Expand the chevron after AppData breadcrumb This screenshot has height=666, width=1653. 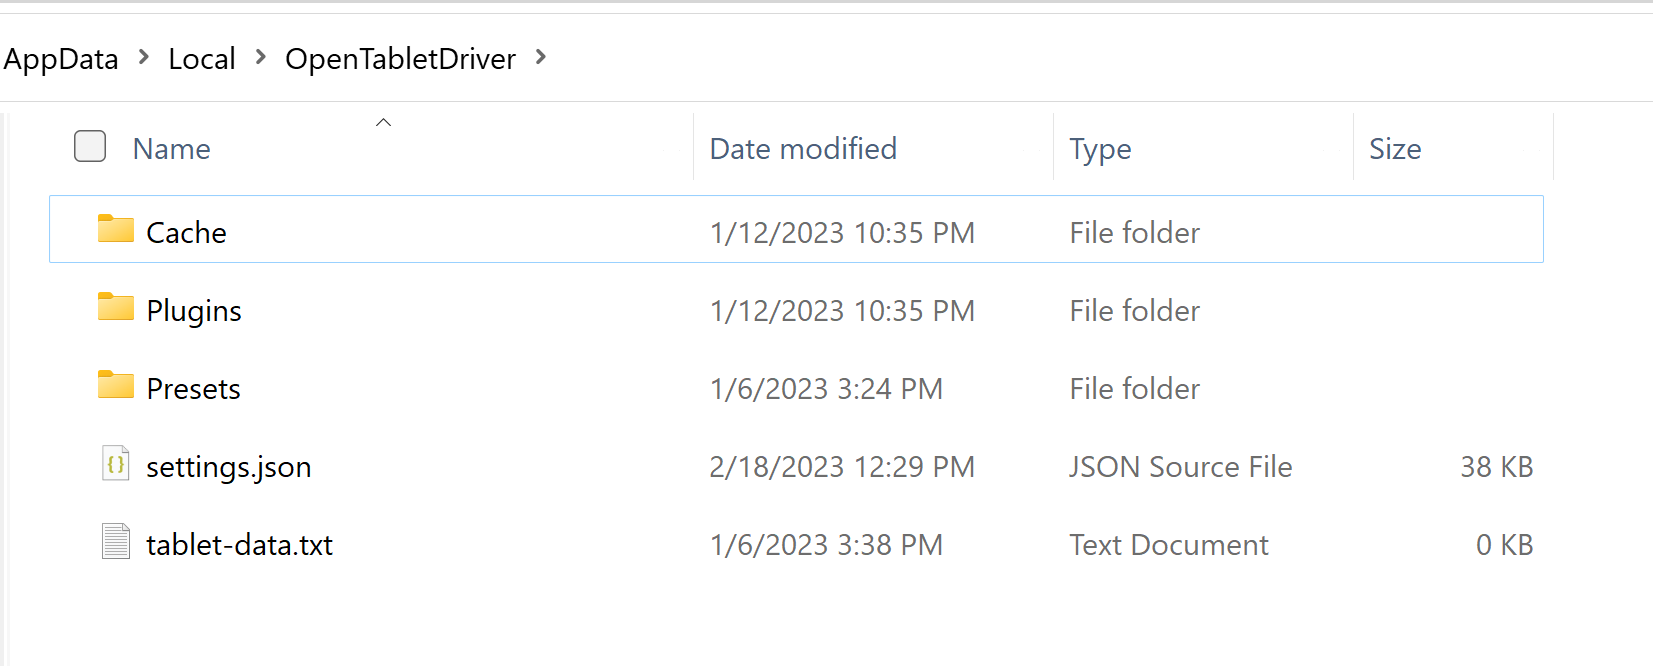(144, 58)
